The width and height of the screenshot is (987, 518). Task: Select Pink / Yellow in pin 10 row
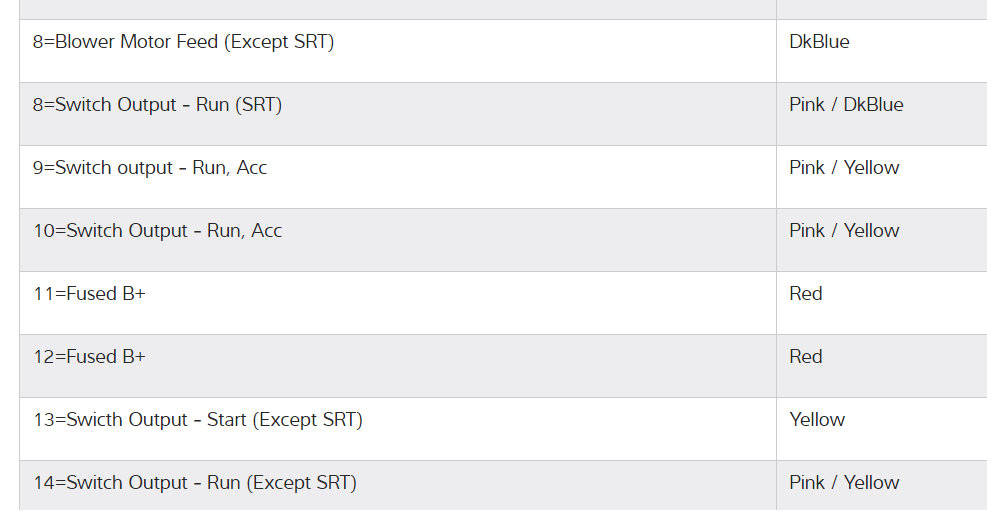(844, 231)
